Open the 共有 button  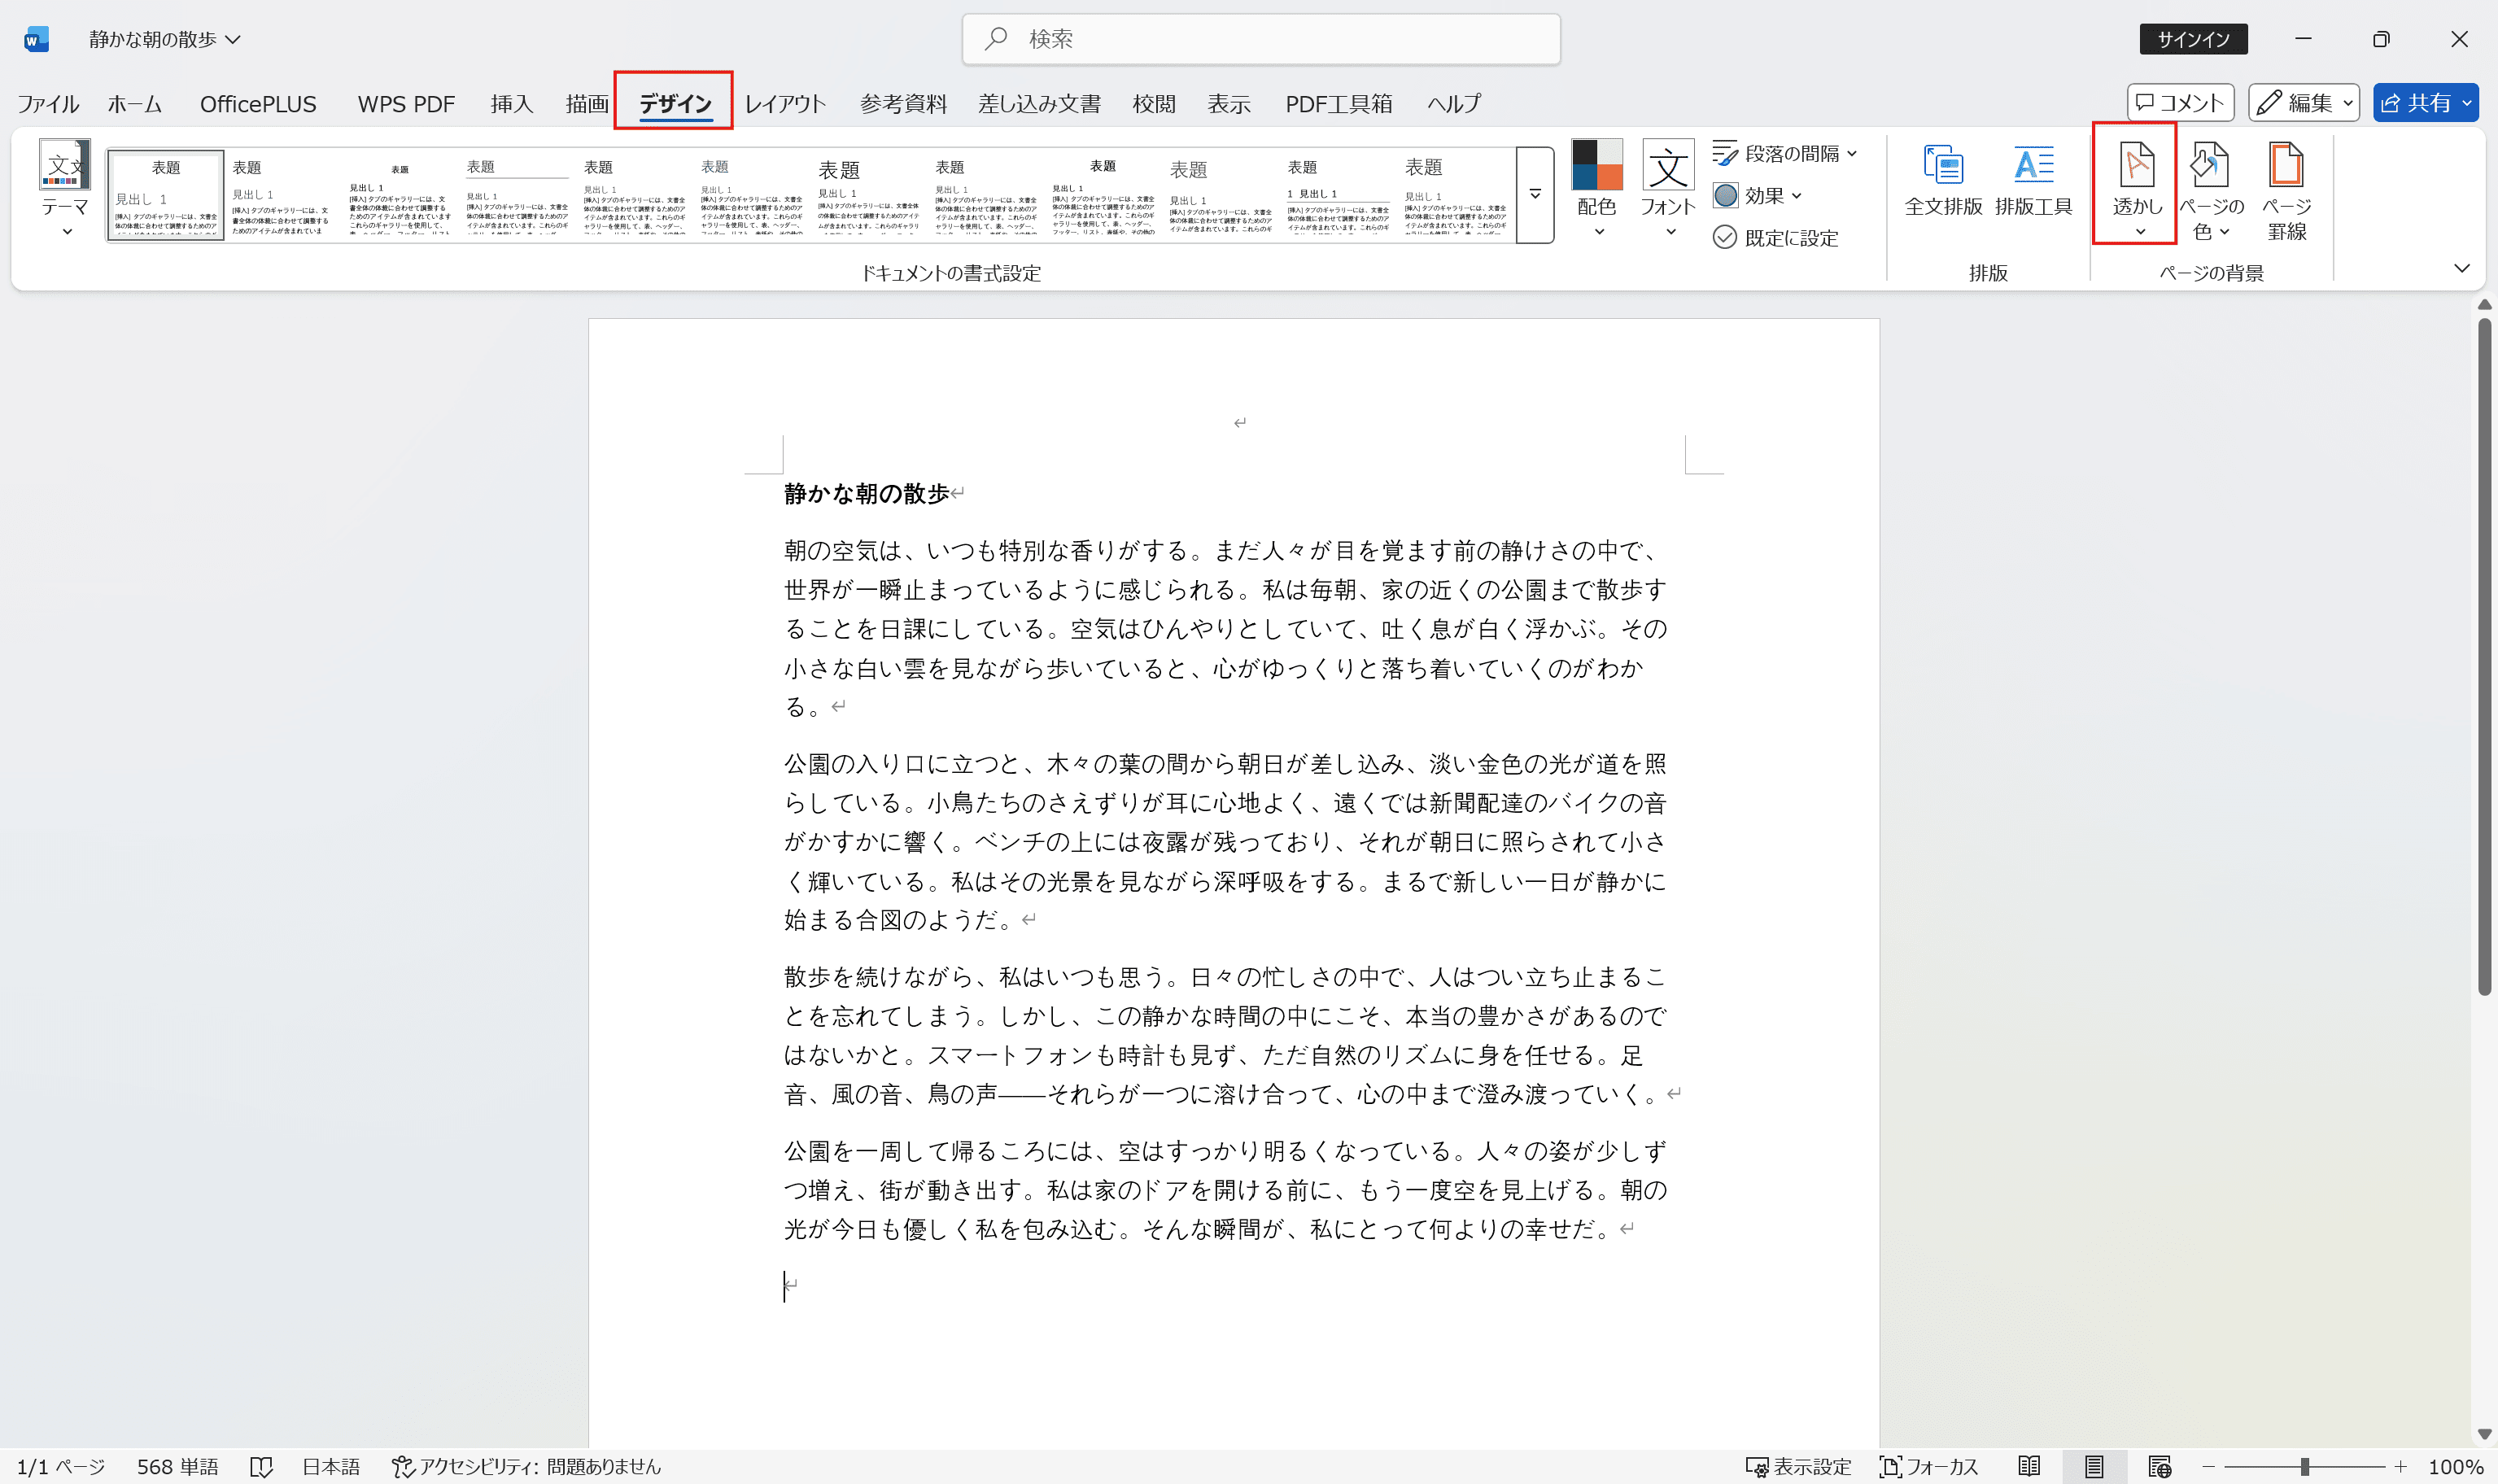point(2425,102)
